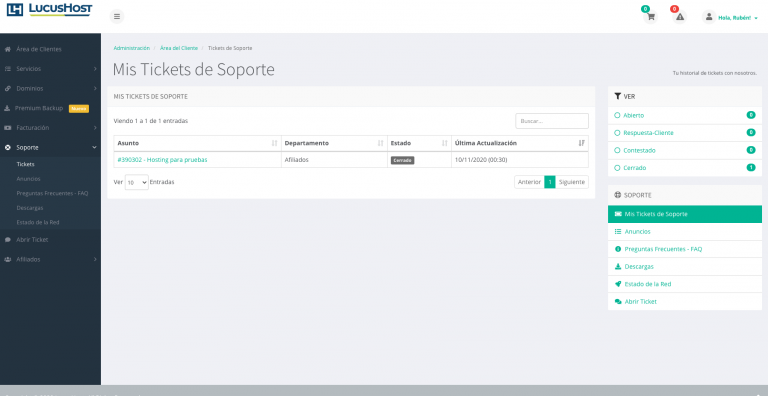
Task: Click download icon beside Descargas in right panel
Action: point(618,267)
